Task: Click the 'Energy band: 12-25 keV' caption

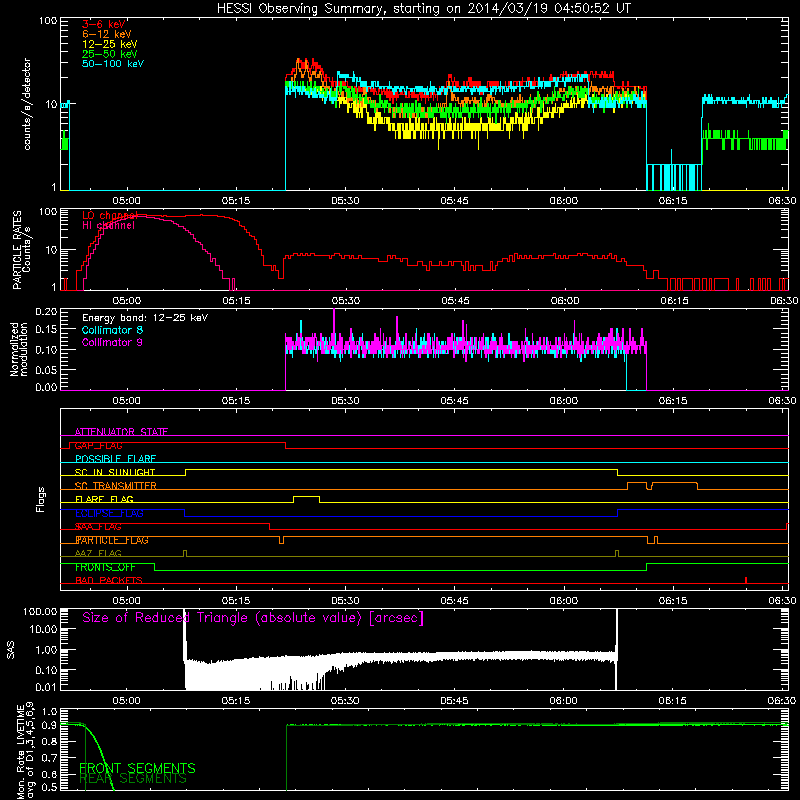Action: [145, 318]
